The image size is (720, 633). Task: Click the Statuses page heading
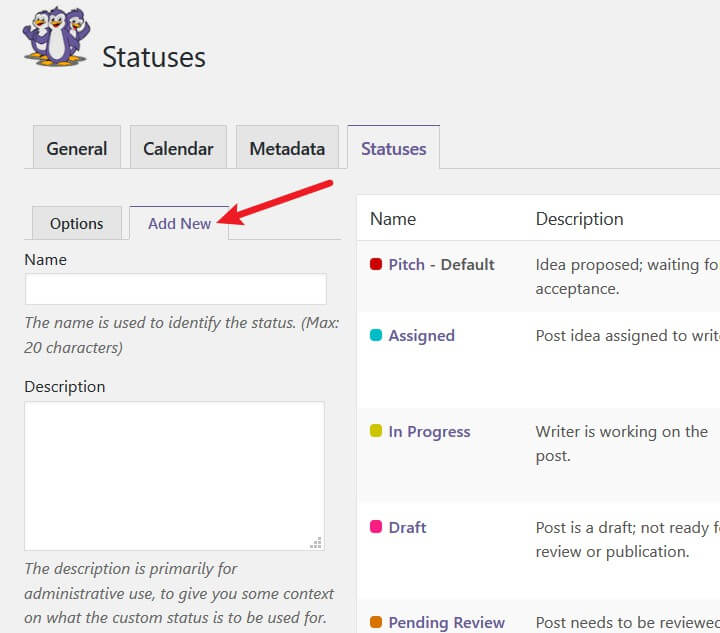pos(154,57)
